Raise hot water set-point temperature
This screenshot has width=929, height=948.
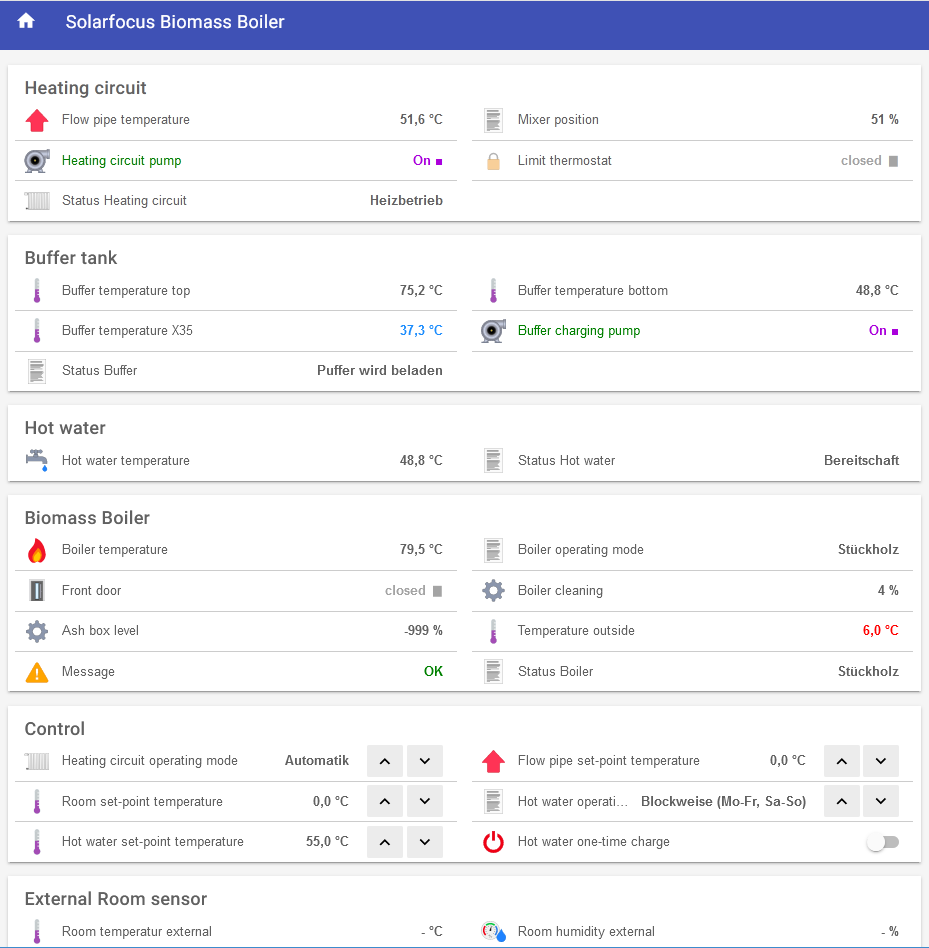(385, 842)
